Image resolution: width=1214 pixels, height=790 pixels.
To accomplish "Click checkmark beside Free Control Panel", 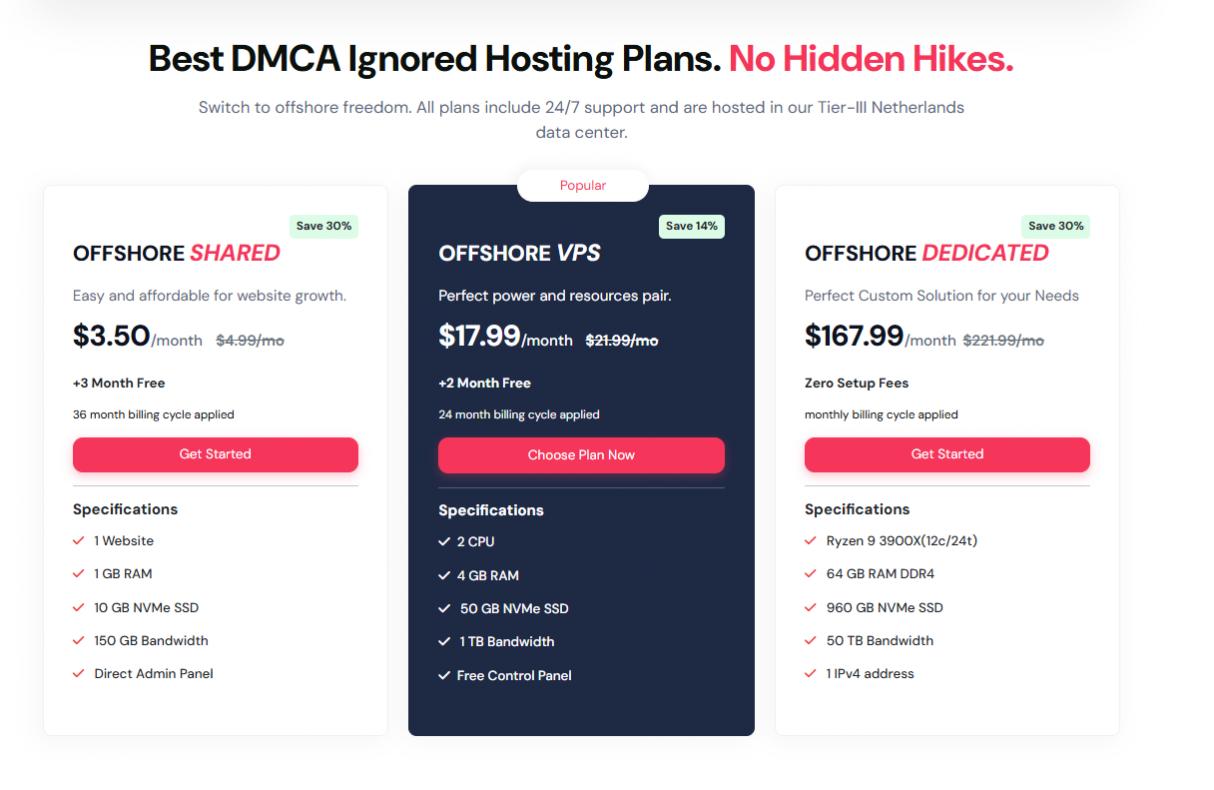I will pyautogui.click(x=444, y=676).
